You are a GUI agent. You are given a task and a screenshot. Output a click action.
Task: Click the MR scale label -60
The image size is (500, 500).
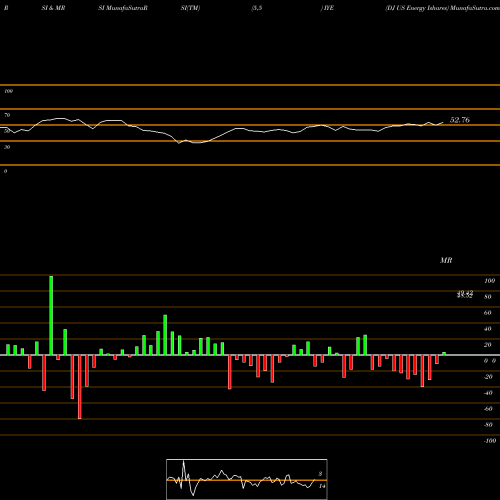click(488, 409)
